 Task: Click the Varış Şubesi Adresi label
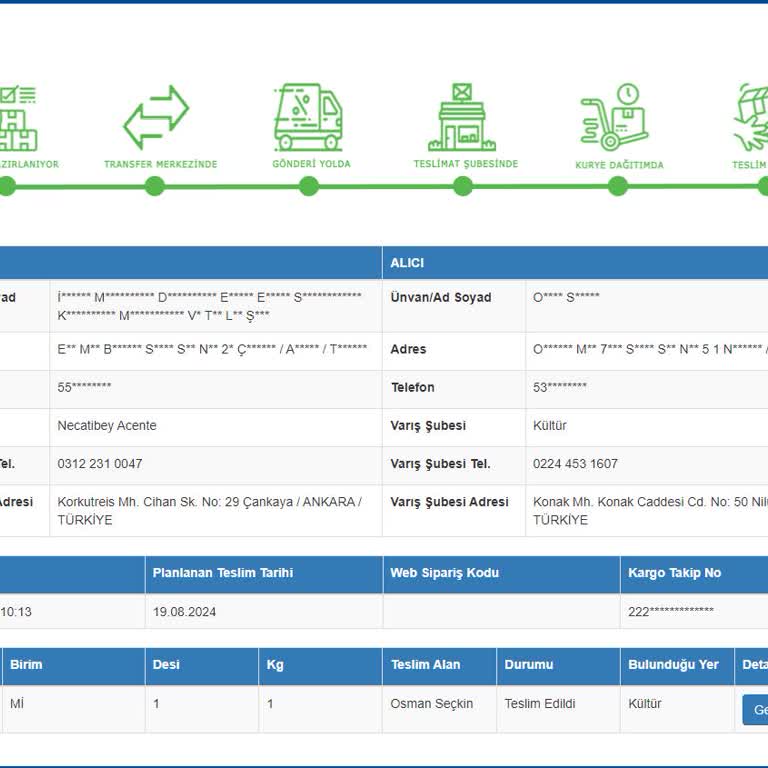point(450,502)
